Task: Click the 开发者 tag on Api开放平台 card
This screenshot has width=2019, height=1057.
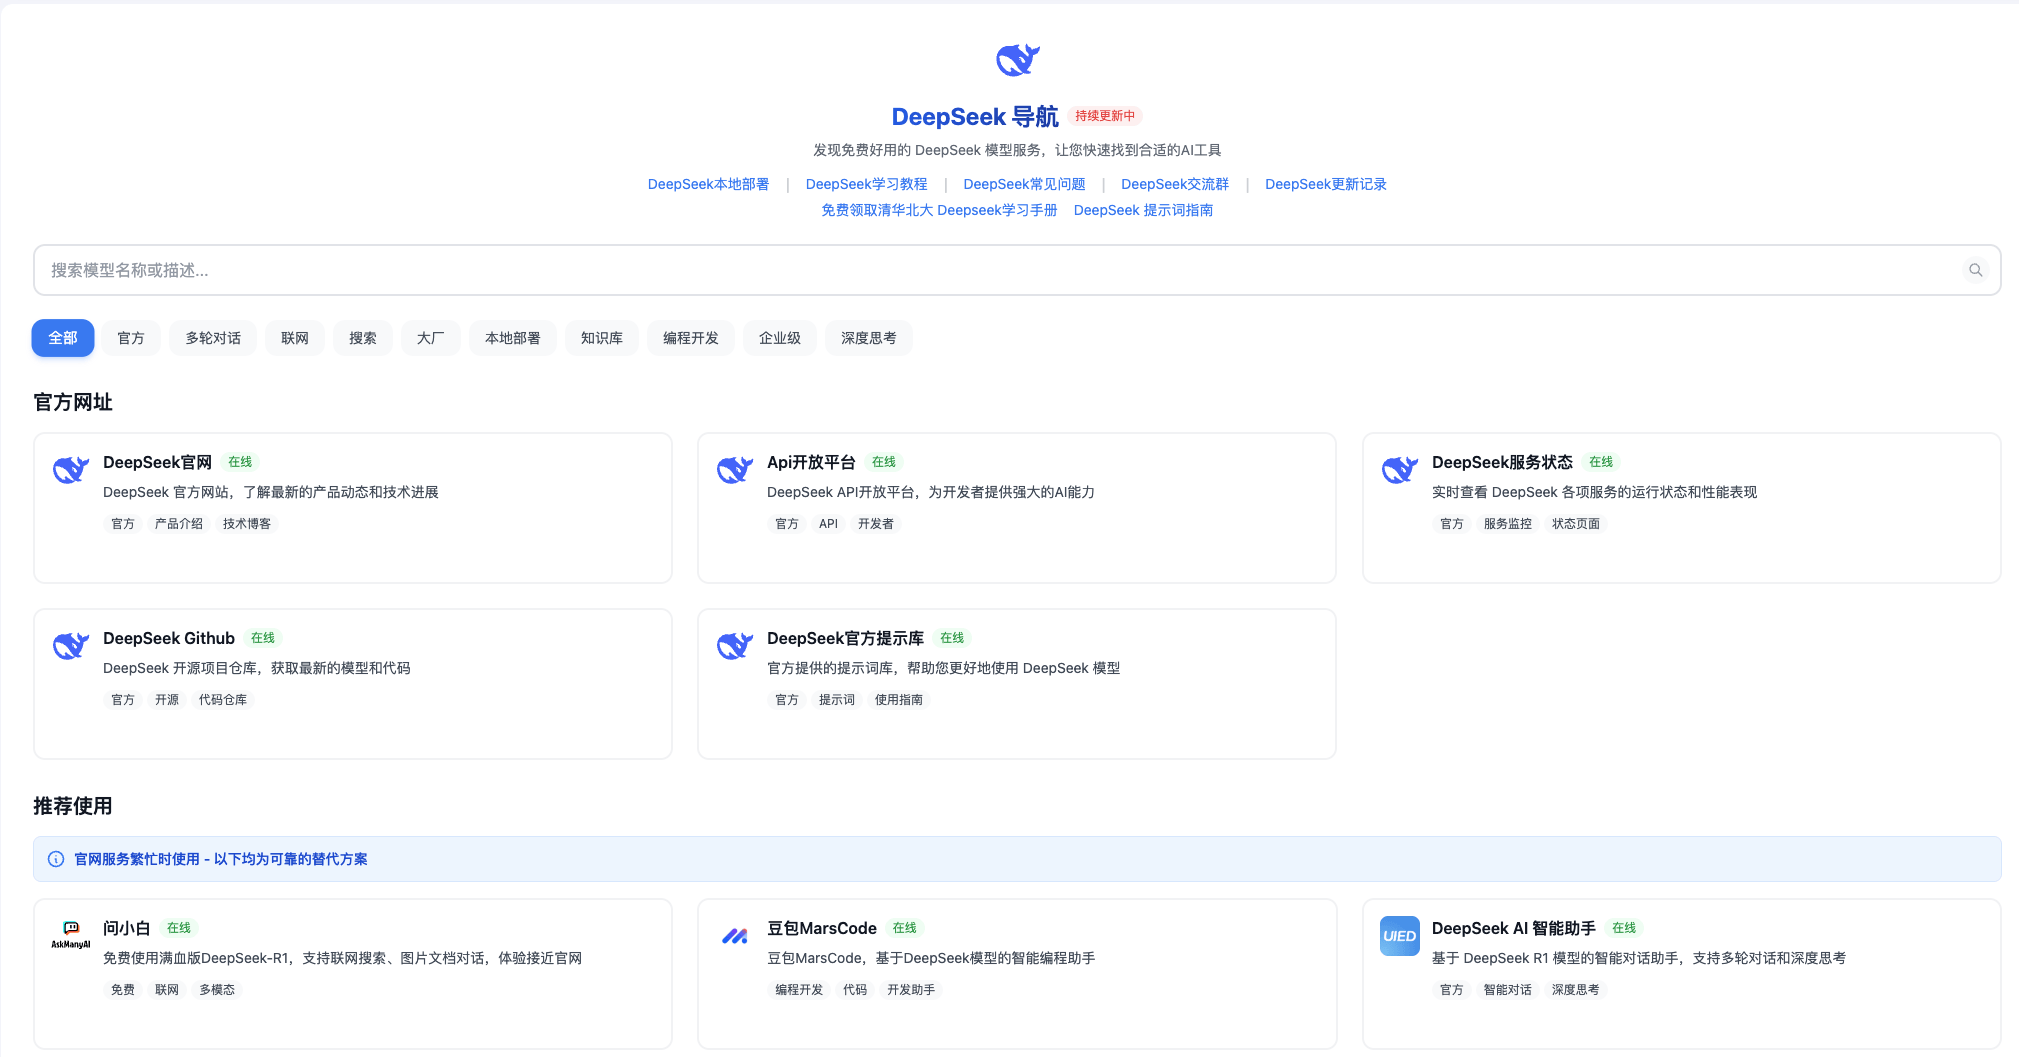Action: pyautogui.click(x=876, y=524)
